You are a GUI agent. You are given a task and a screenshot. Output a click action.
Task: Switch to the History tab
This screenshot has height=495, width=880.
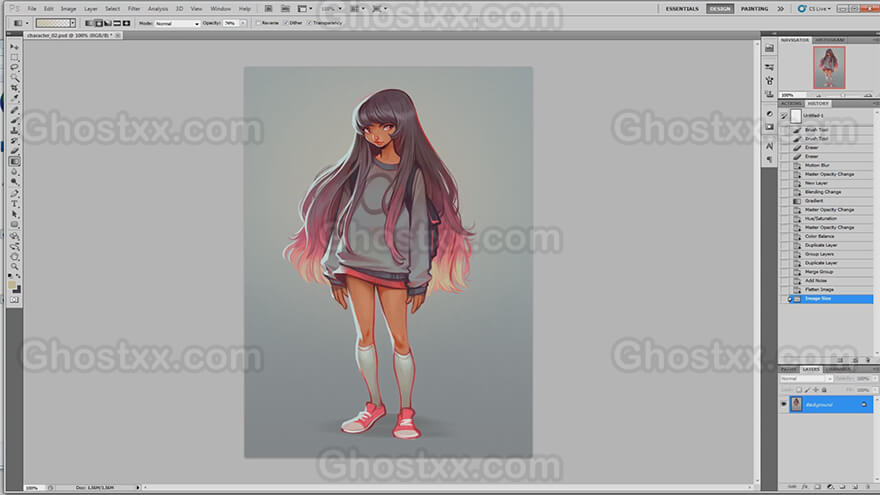[x=818, y=104]
